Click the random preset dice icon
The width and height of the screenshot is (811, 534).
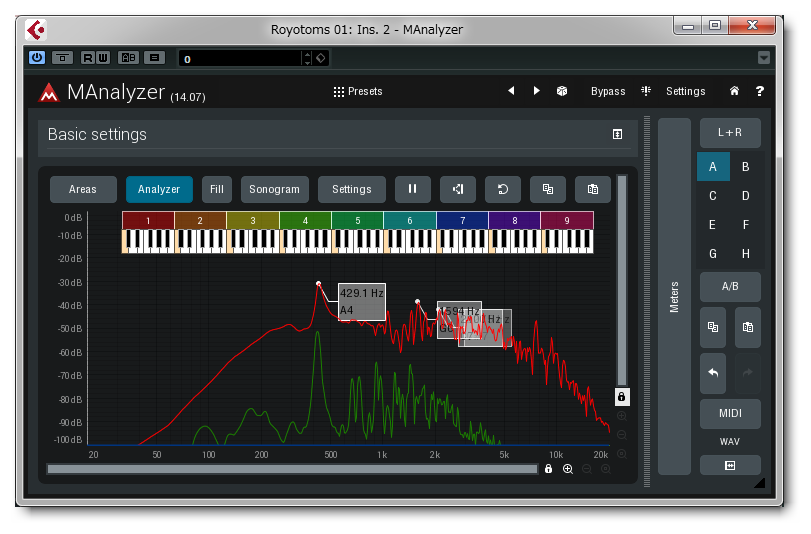[x=562, y=91]
